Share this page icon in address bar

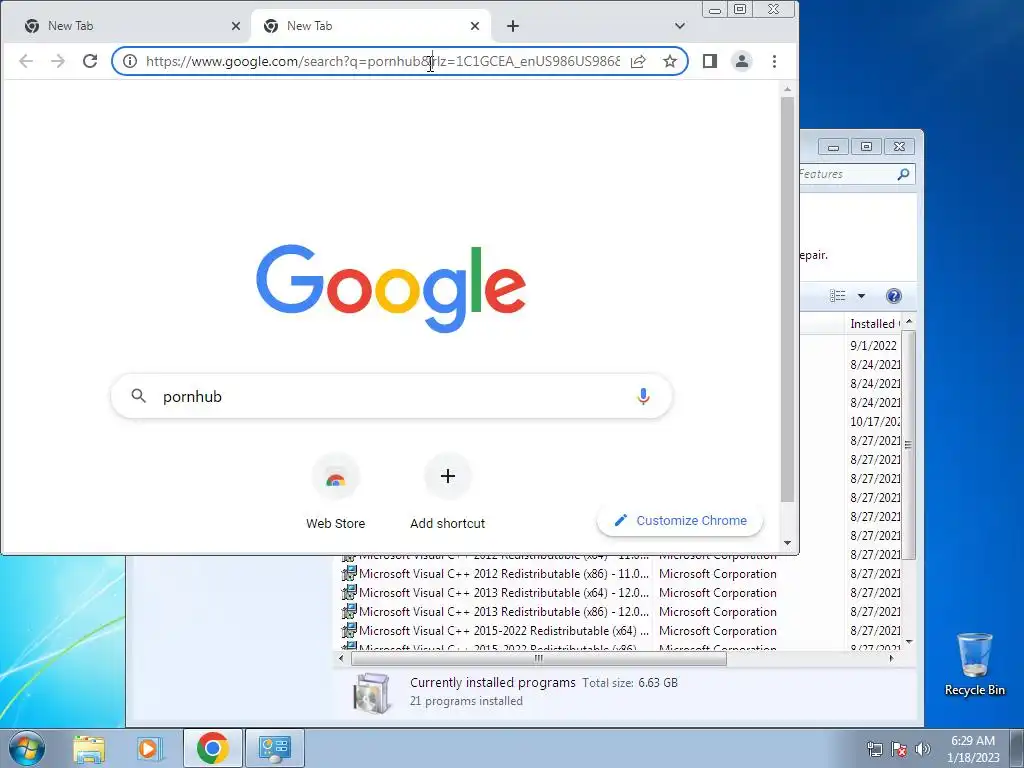pyautogui.click(x=638, y=61)
